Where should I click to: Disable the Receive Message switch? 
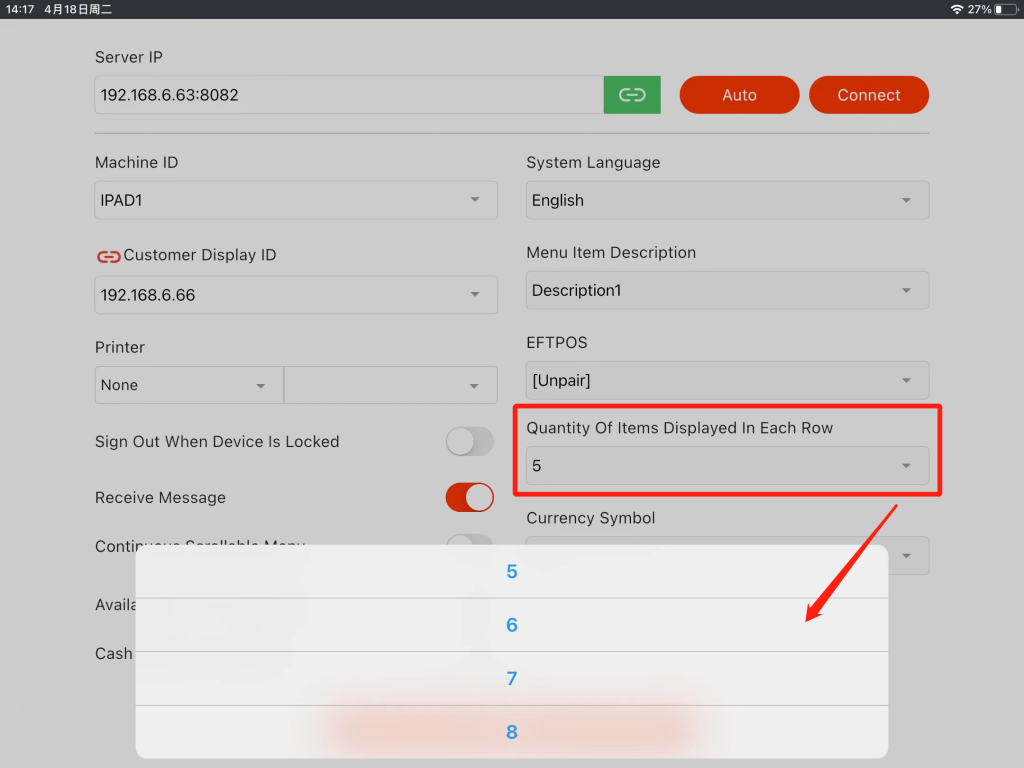coord(469,498)
